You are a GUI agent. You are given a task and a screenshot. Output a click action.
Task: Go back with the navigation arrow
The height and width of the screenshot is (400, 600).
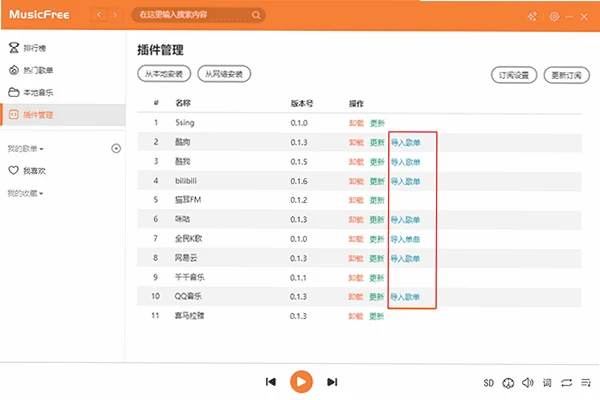click(99, 15)
